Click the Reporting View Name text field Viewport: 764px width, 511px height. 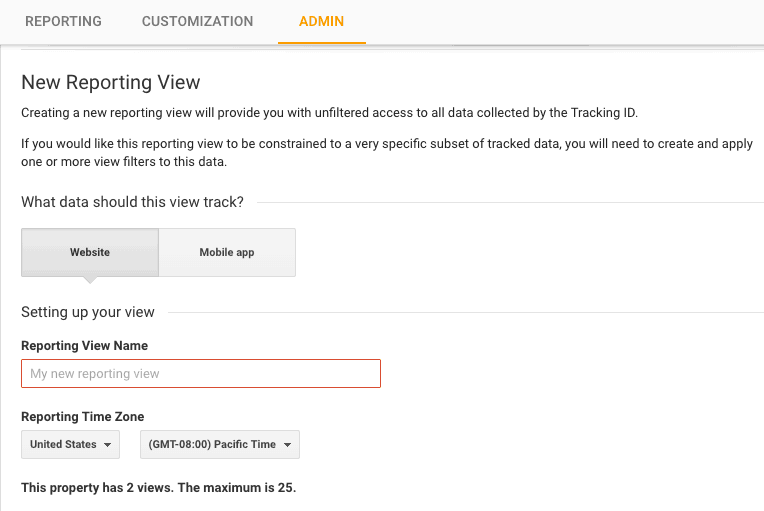pos(201,374)
